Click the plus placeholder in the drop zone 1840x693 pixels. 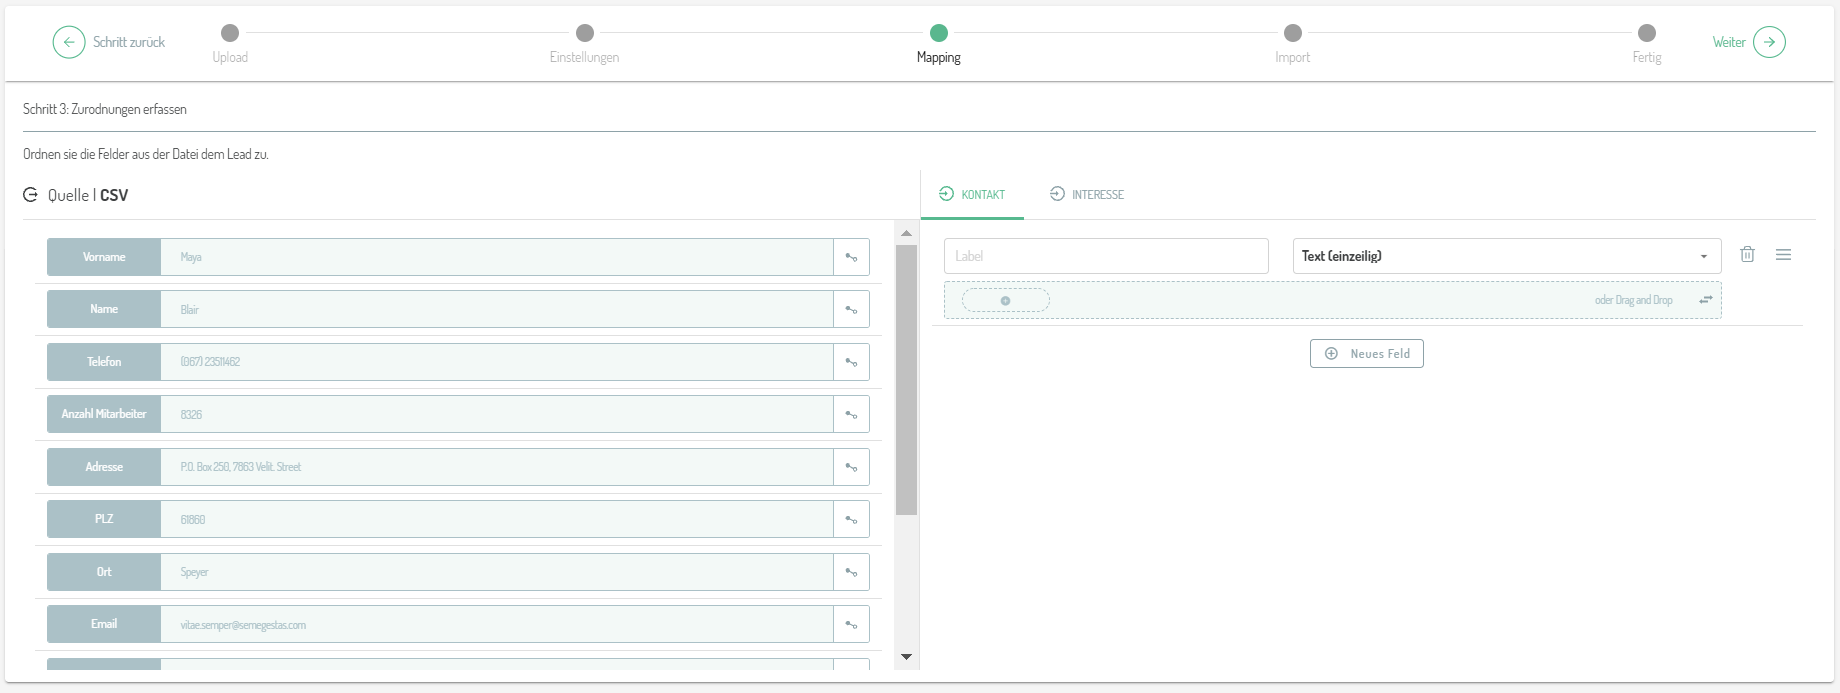click(1005, 300)
